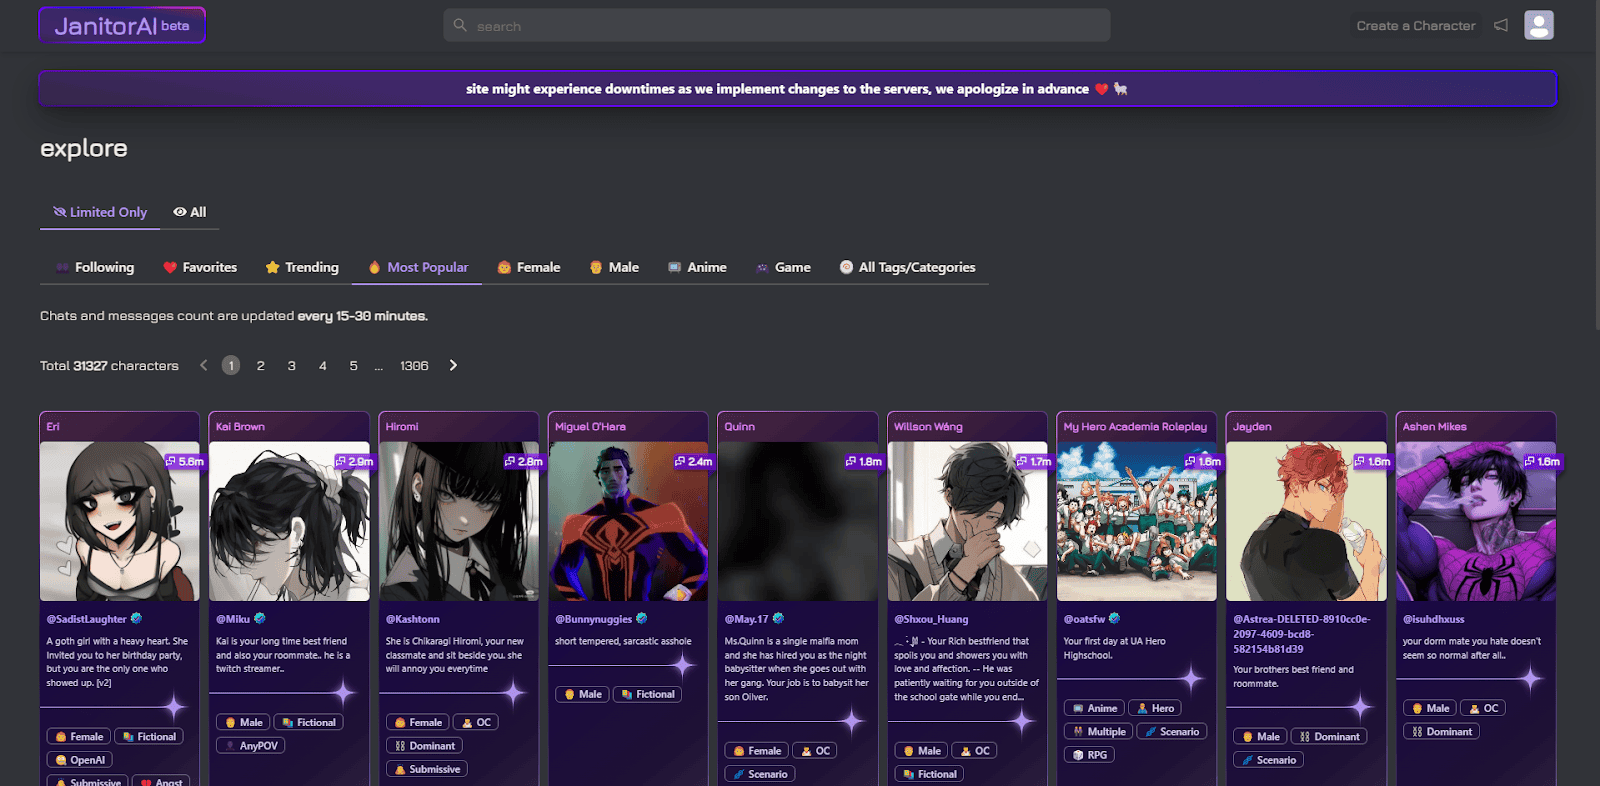This screenshot has width=1600, height=786.
Task: Go to page 2
Action: 261,366
